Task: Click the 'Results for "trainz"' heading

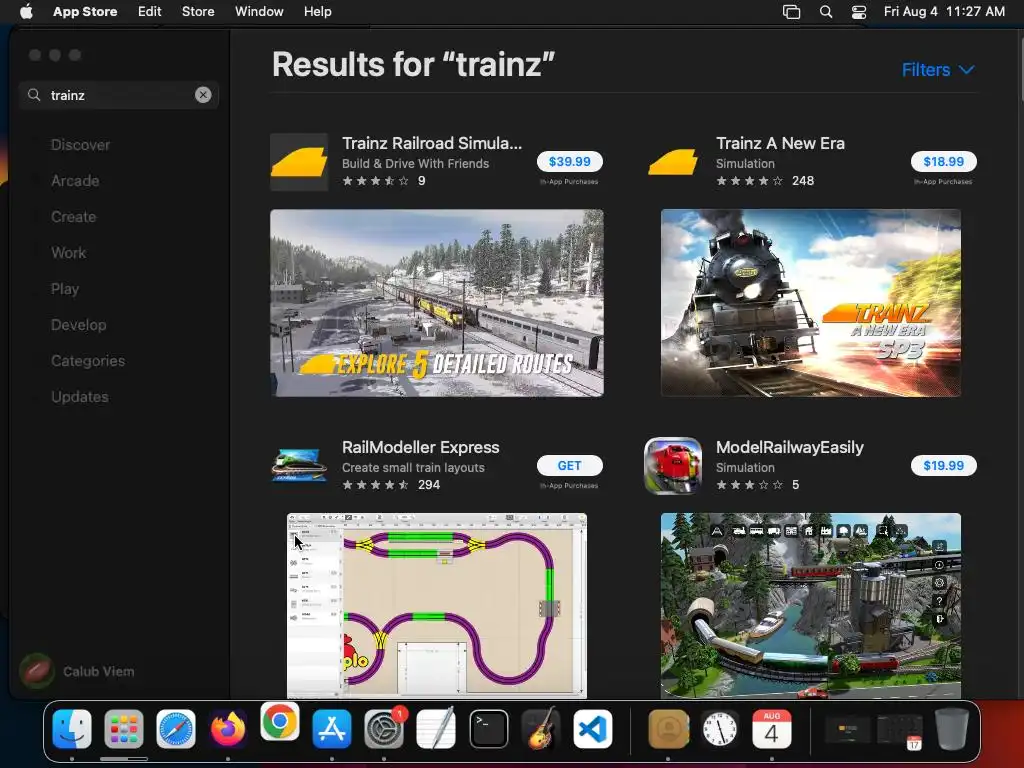Action: 413,65
